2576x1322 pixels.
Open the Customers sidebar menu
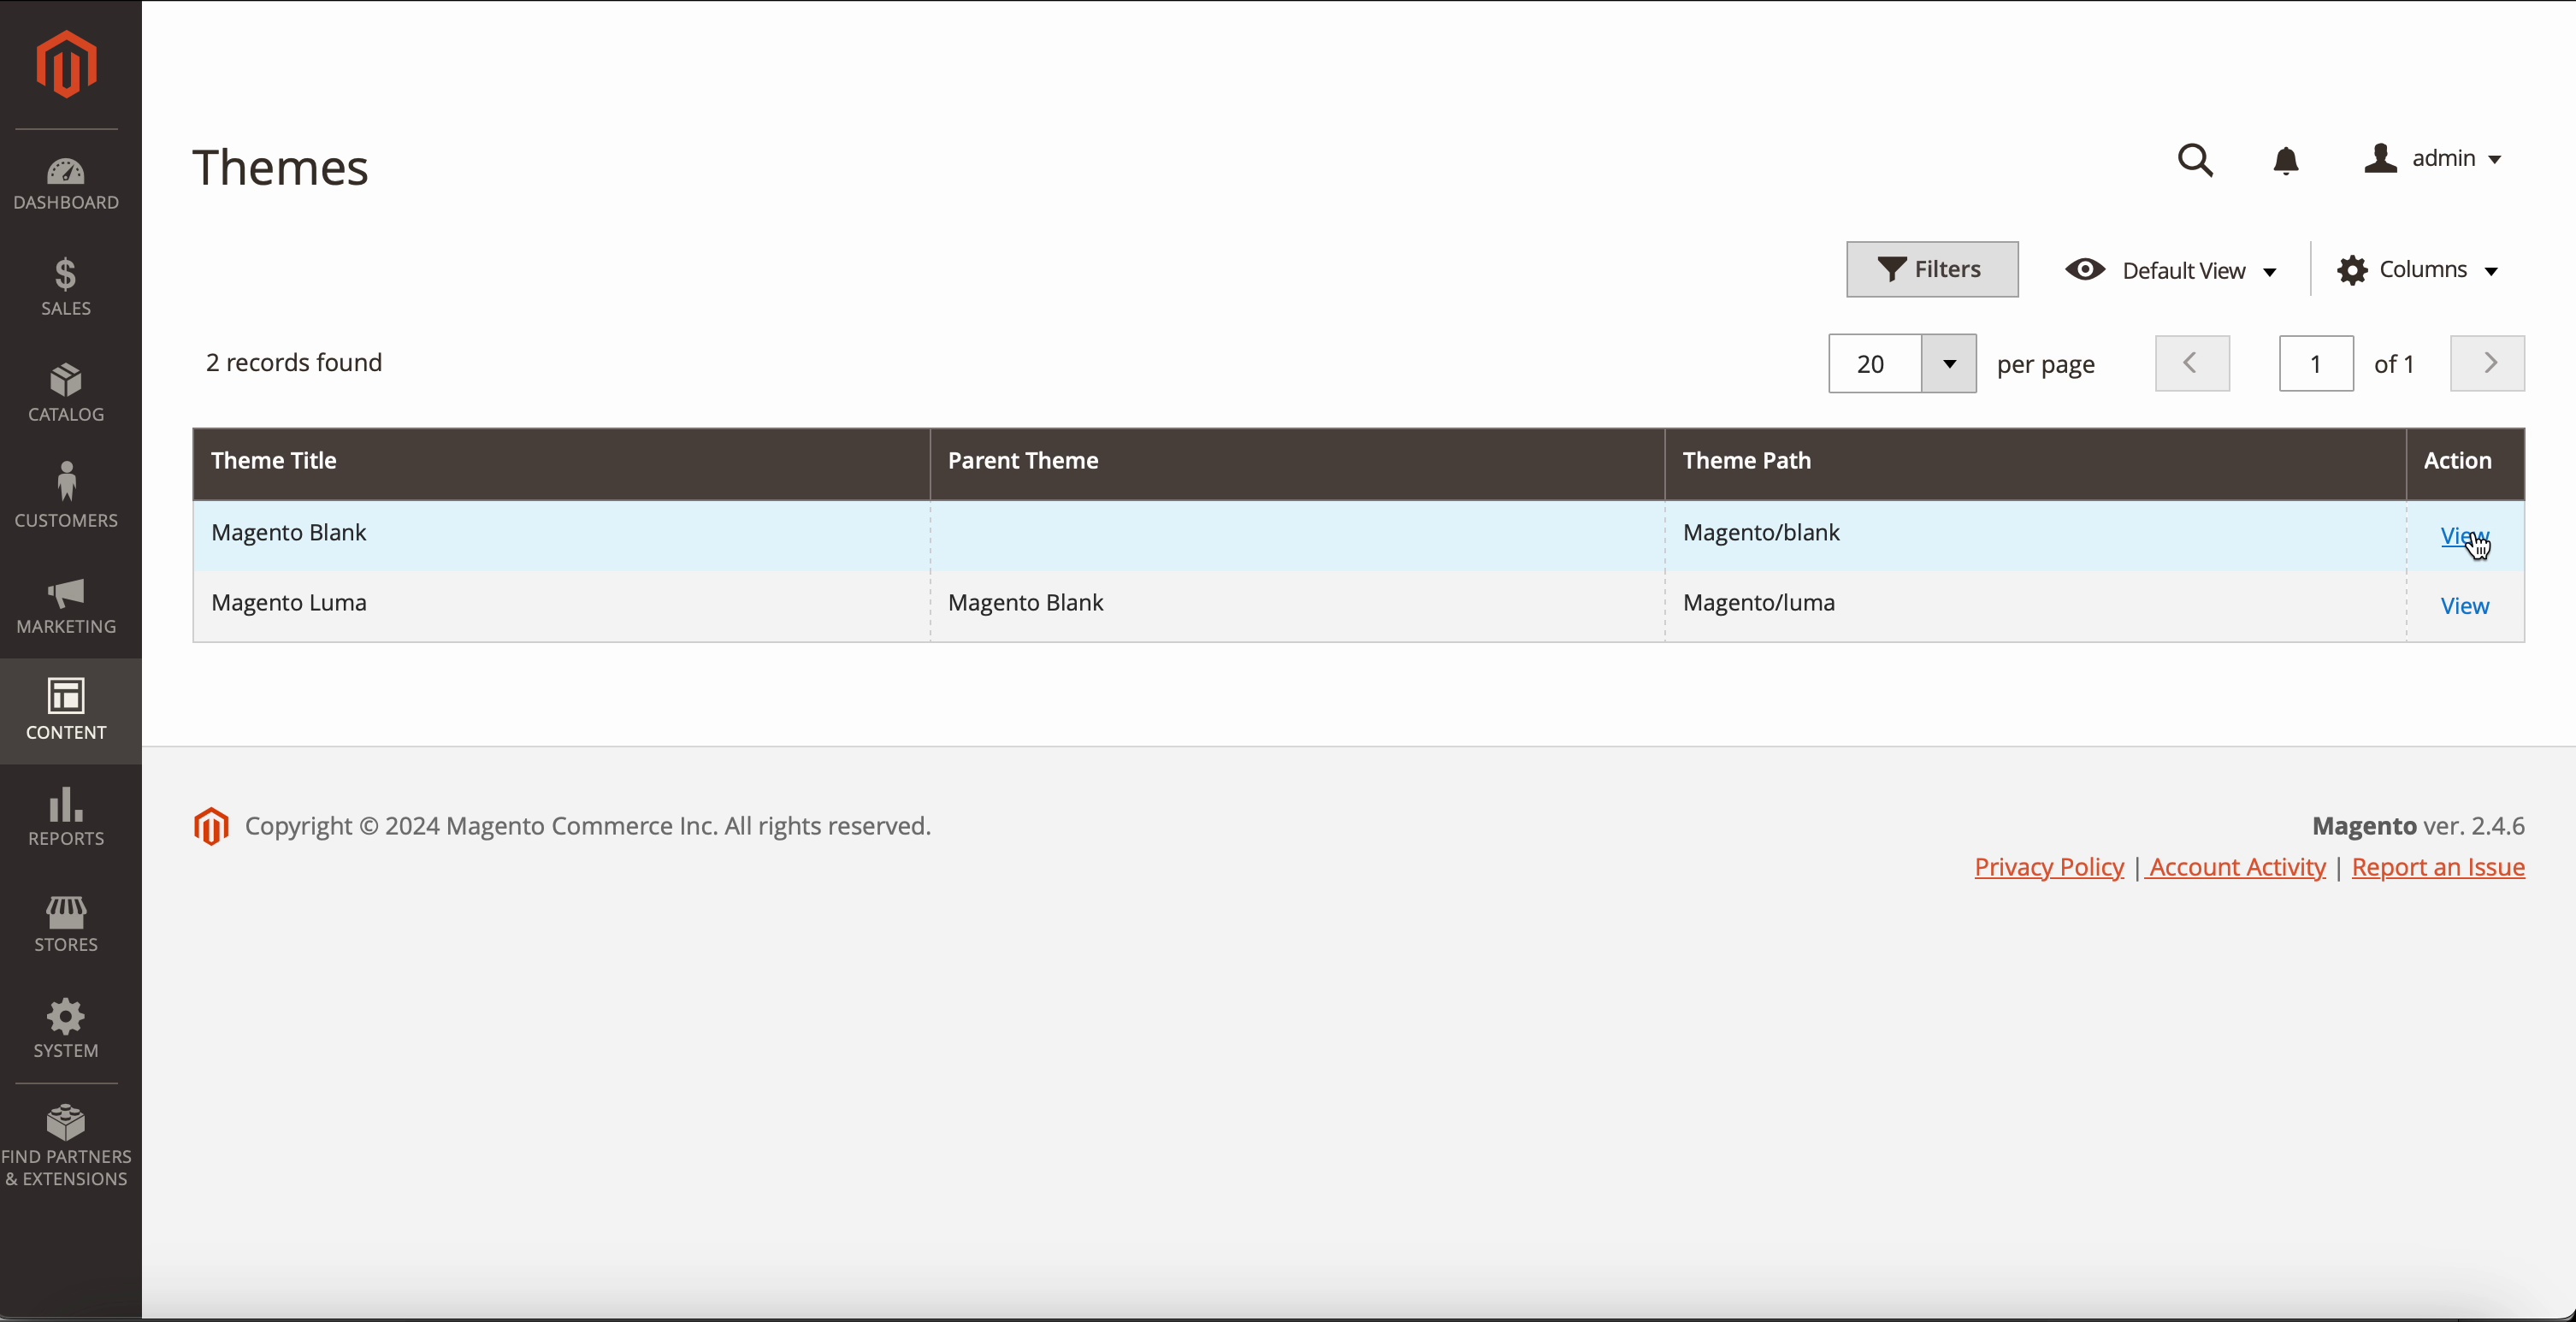[x=66, y=497]
